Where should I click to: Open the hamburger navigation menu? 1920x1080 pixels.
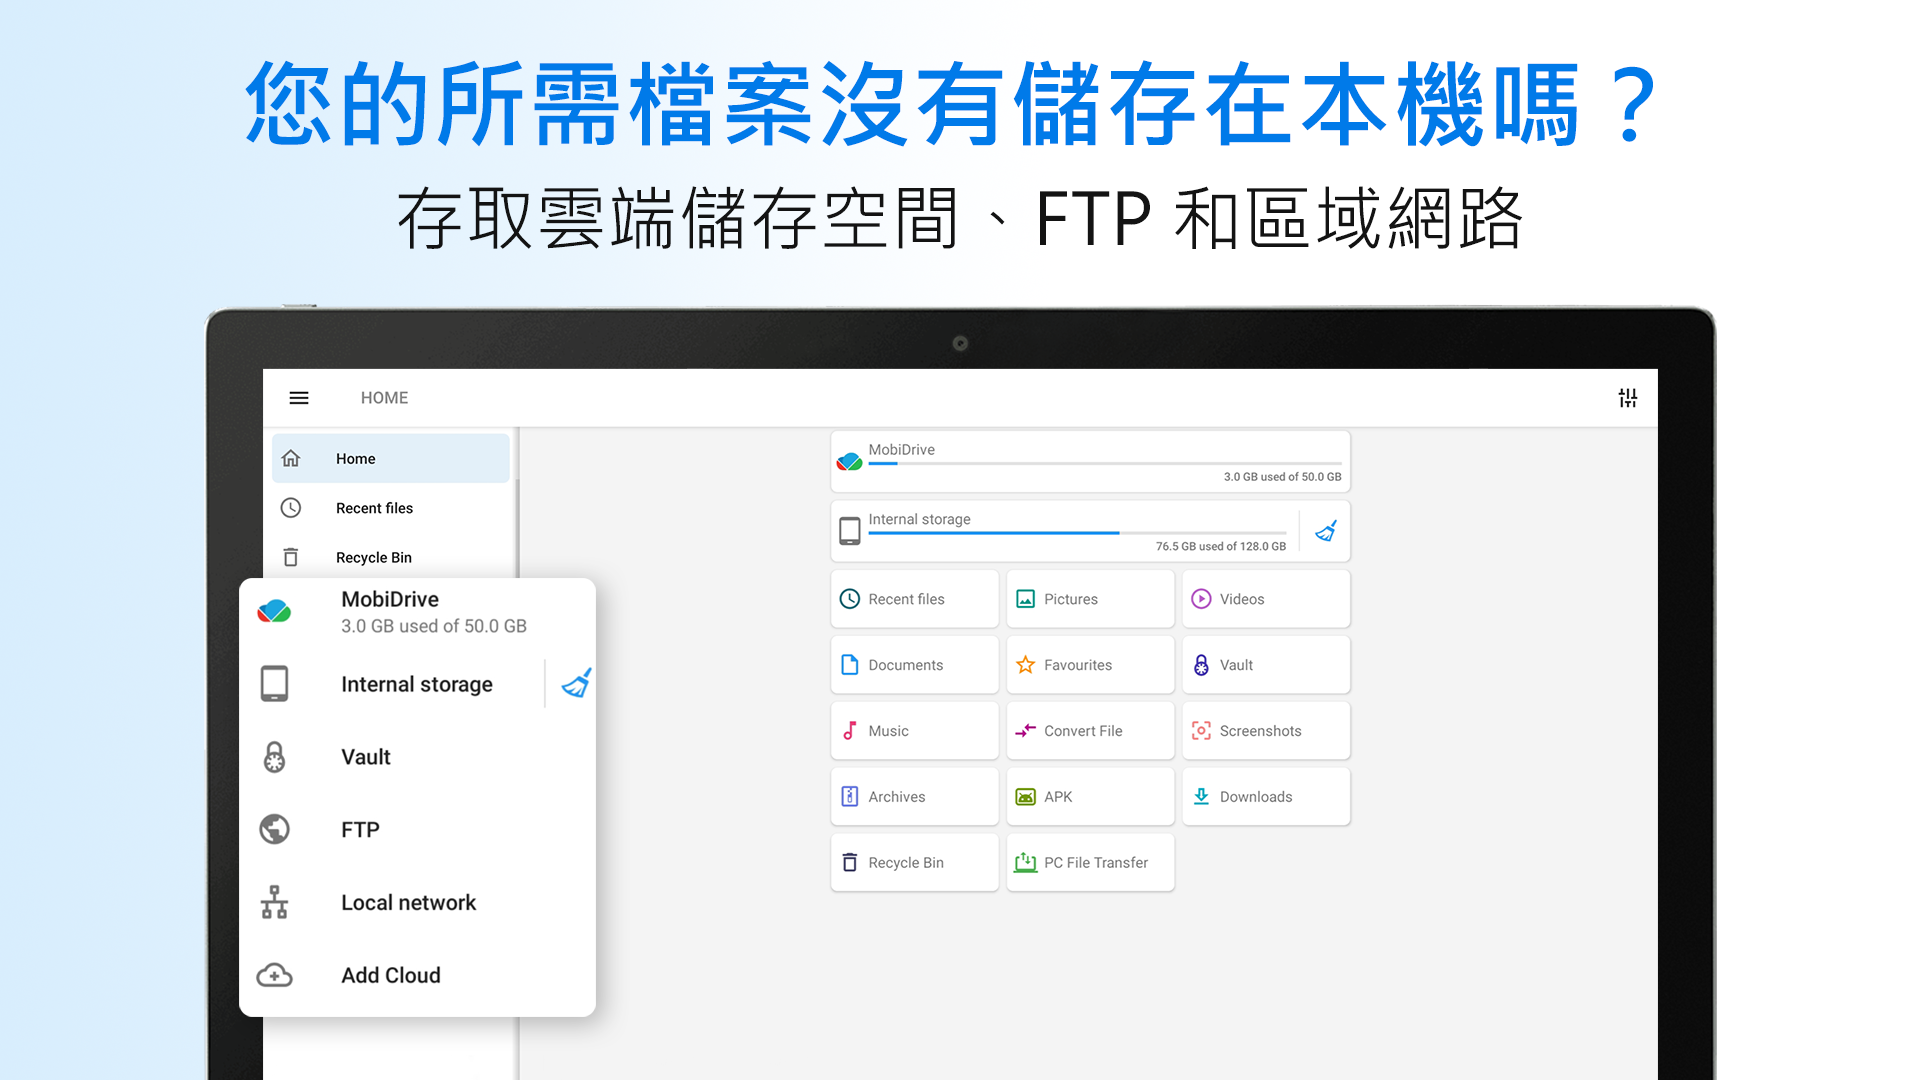[x=298, y=398]
